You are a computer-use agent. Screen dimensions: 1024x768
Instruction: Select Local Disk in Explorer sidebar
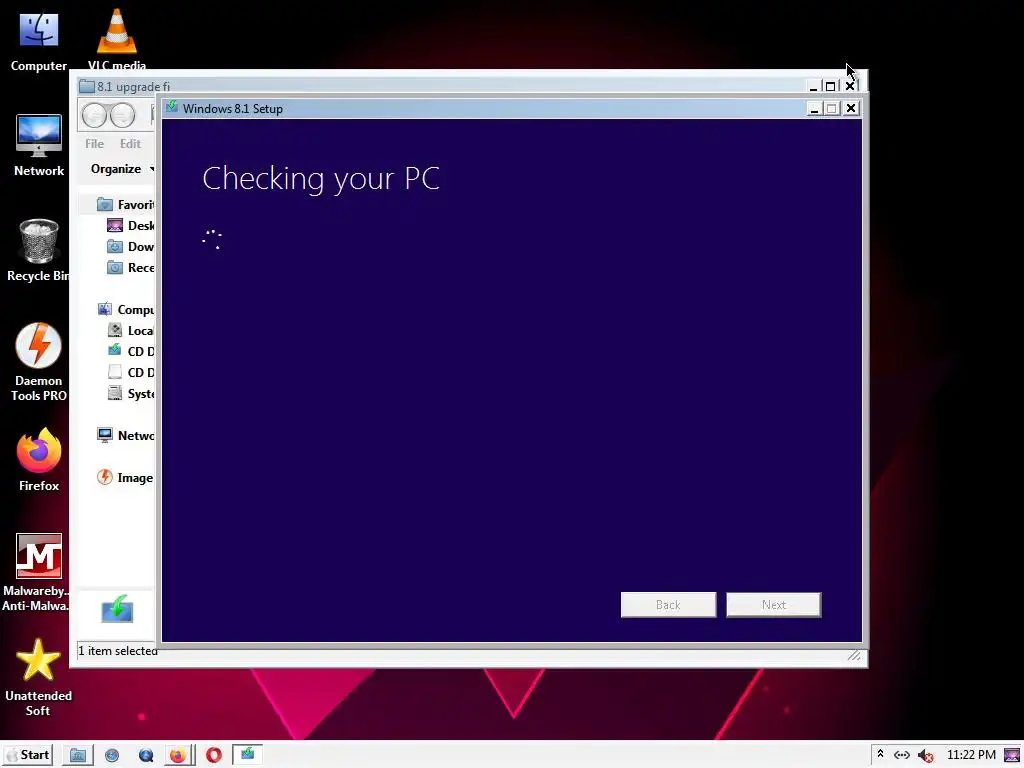[x=131, y=330]
